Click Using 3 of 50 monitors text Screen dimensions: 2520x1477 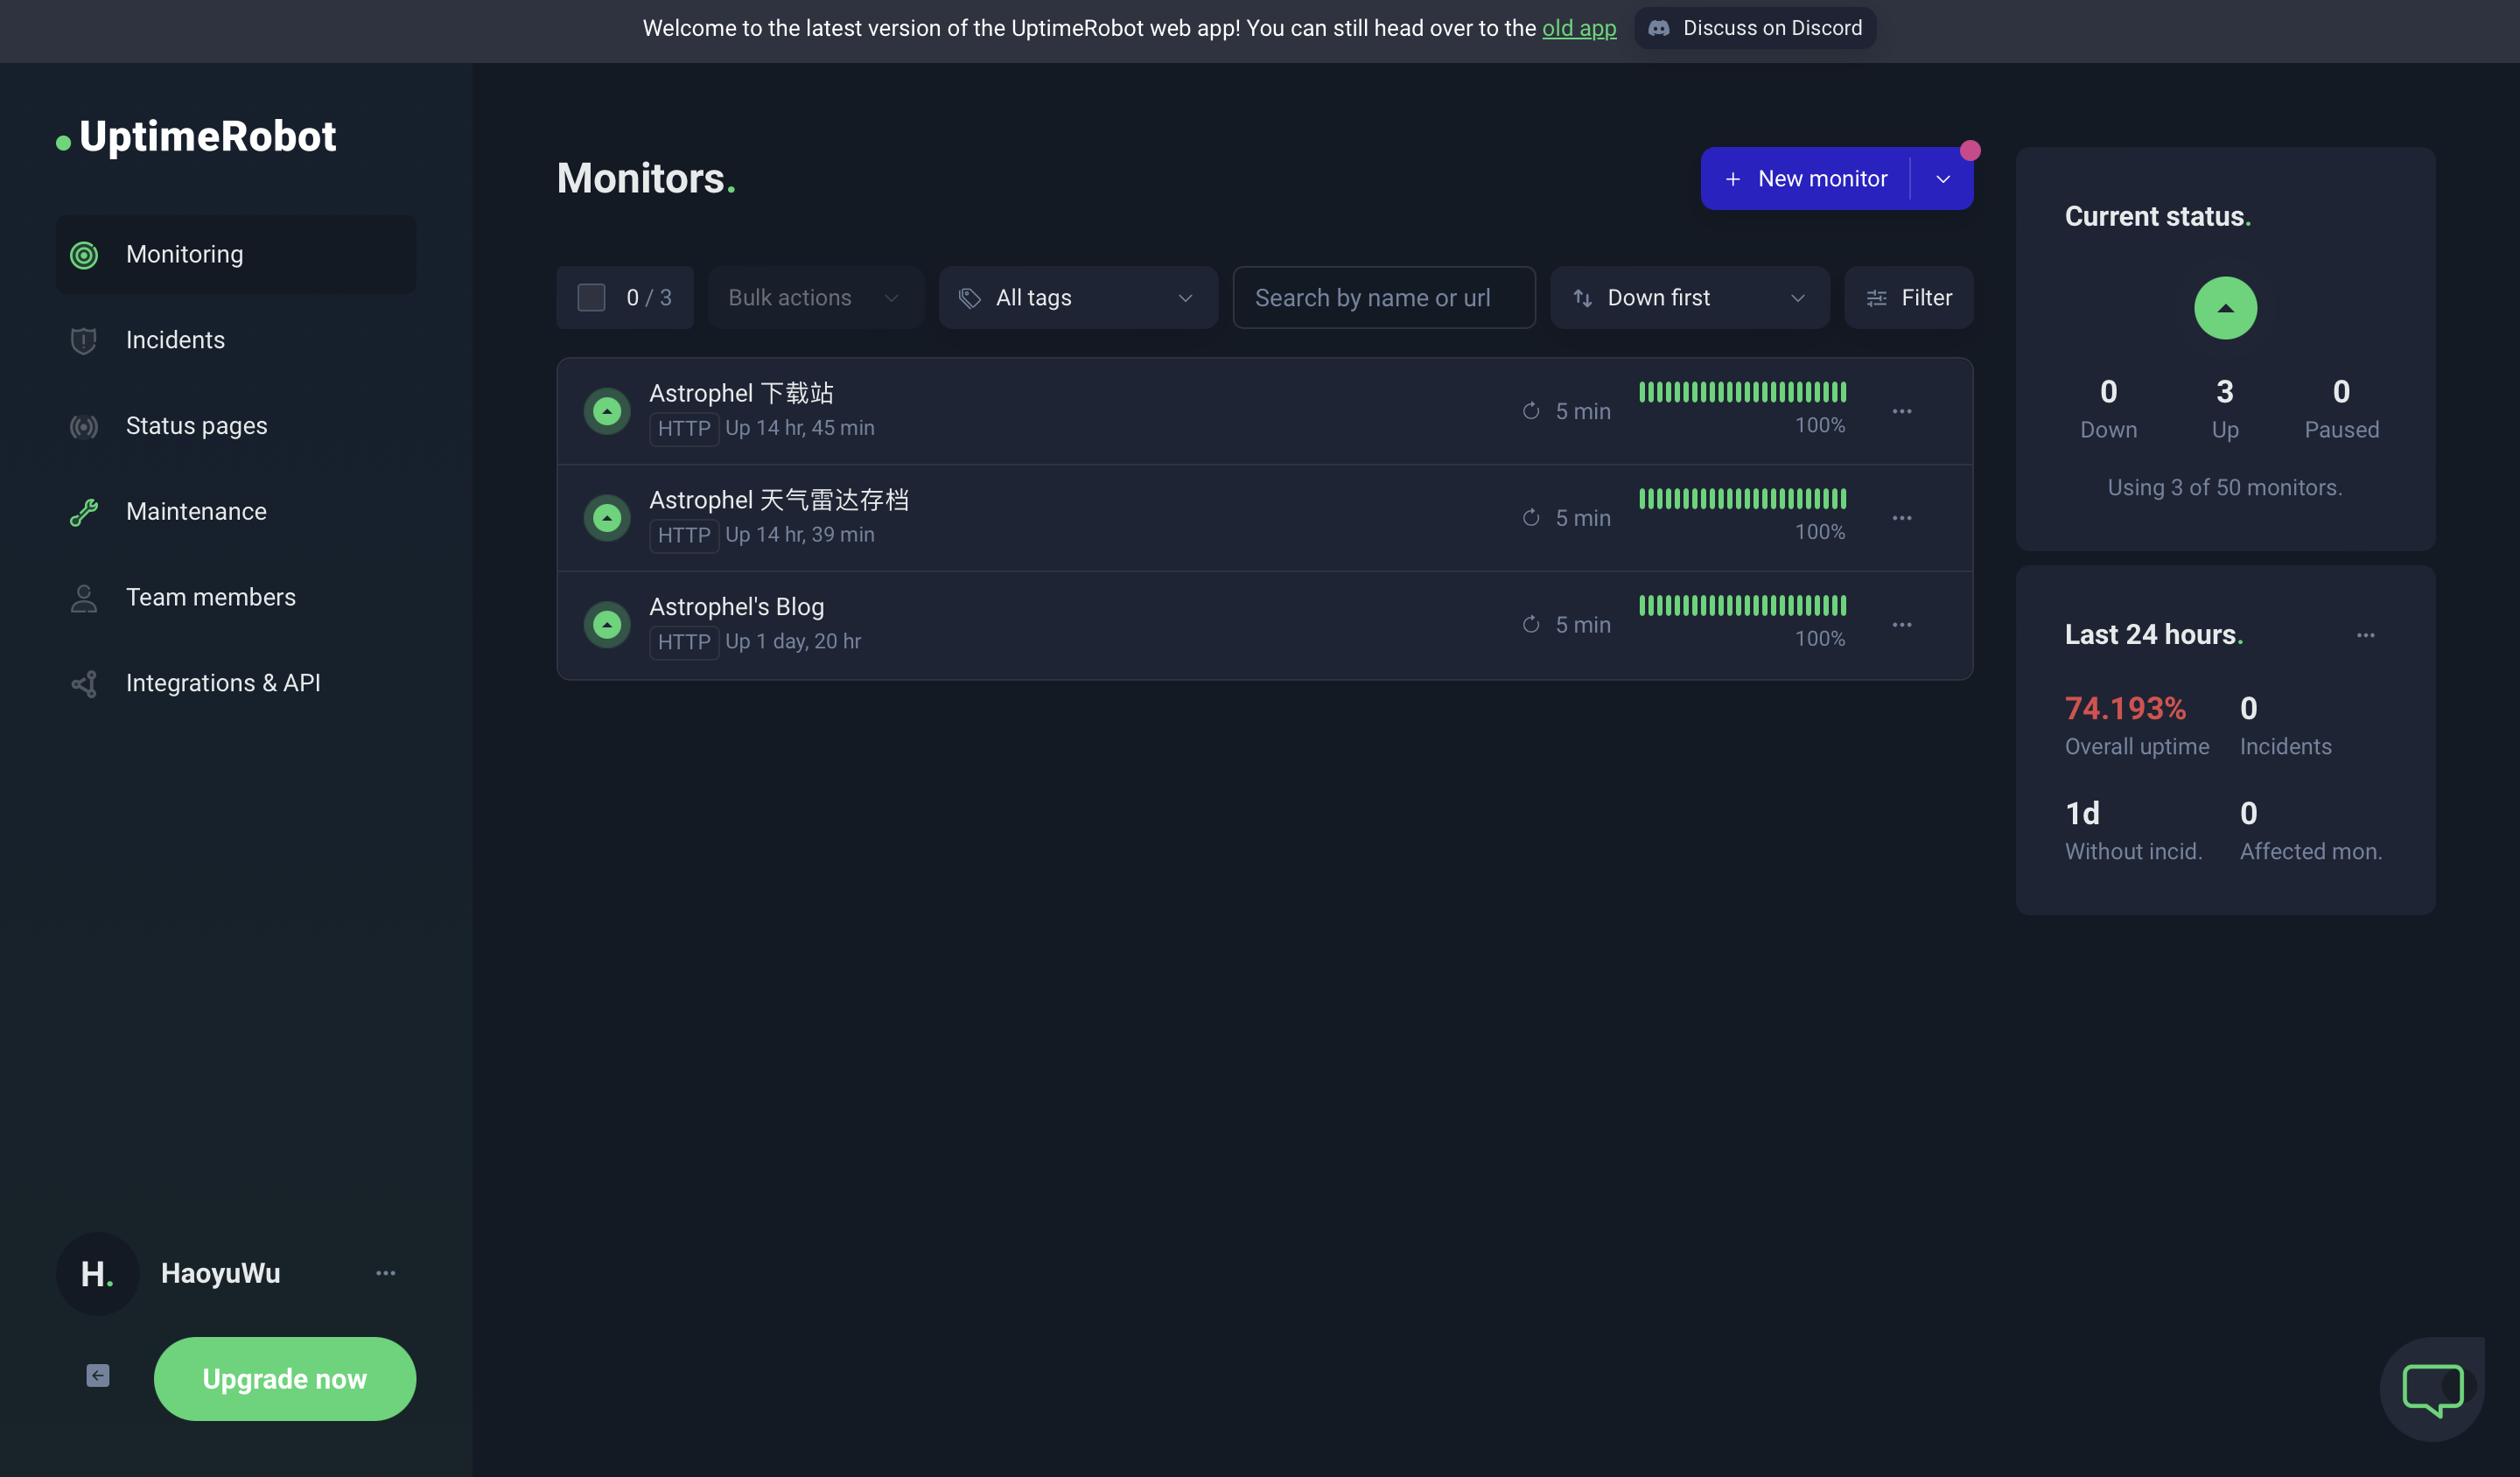click(2224, 488)
